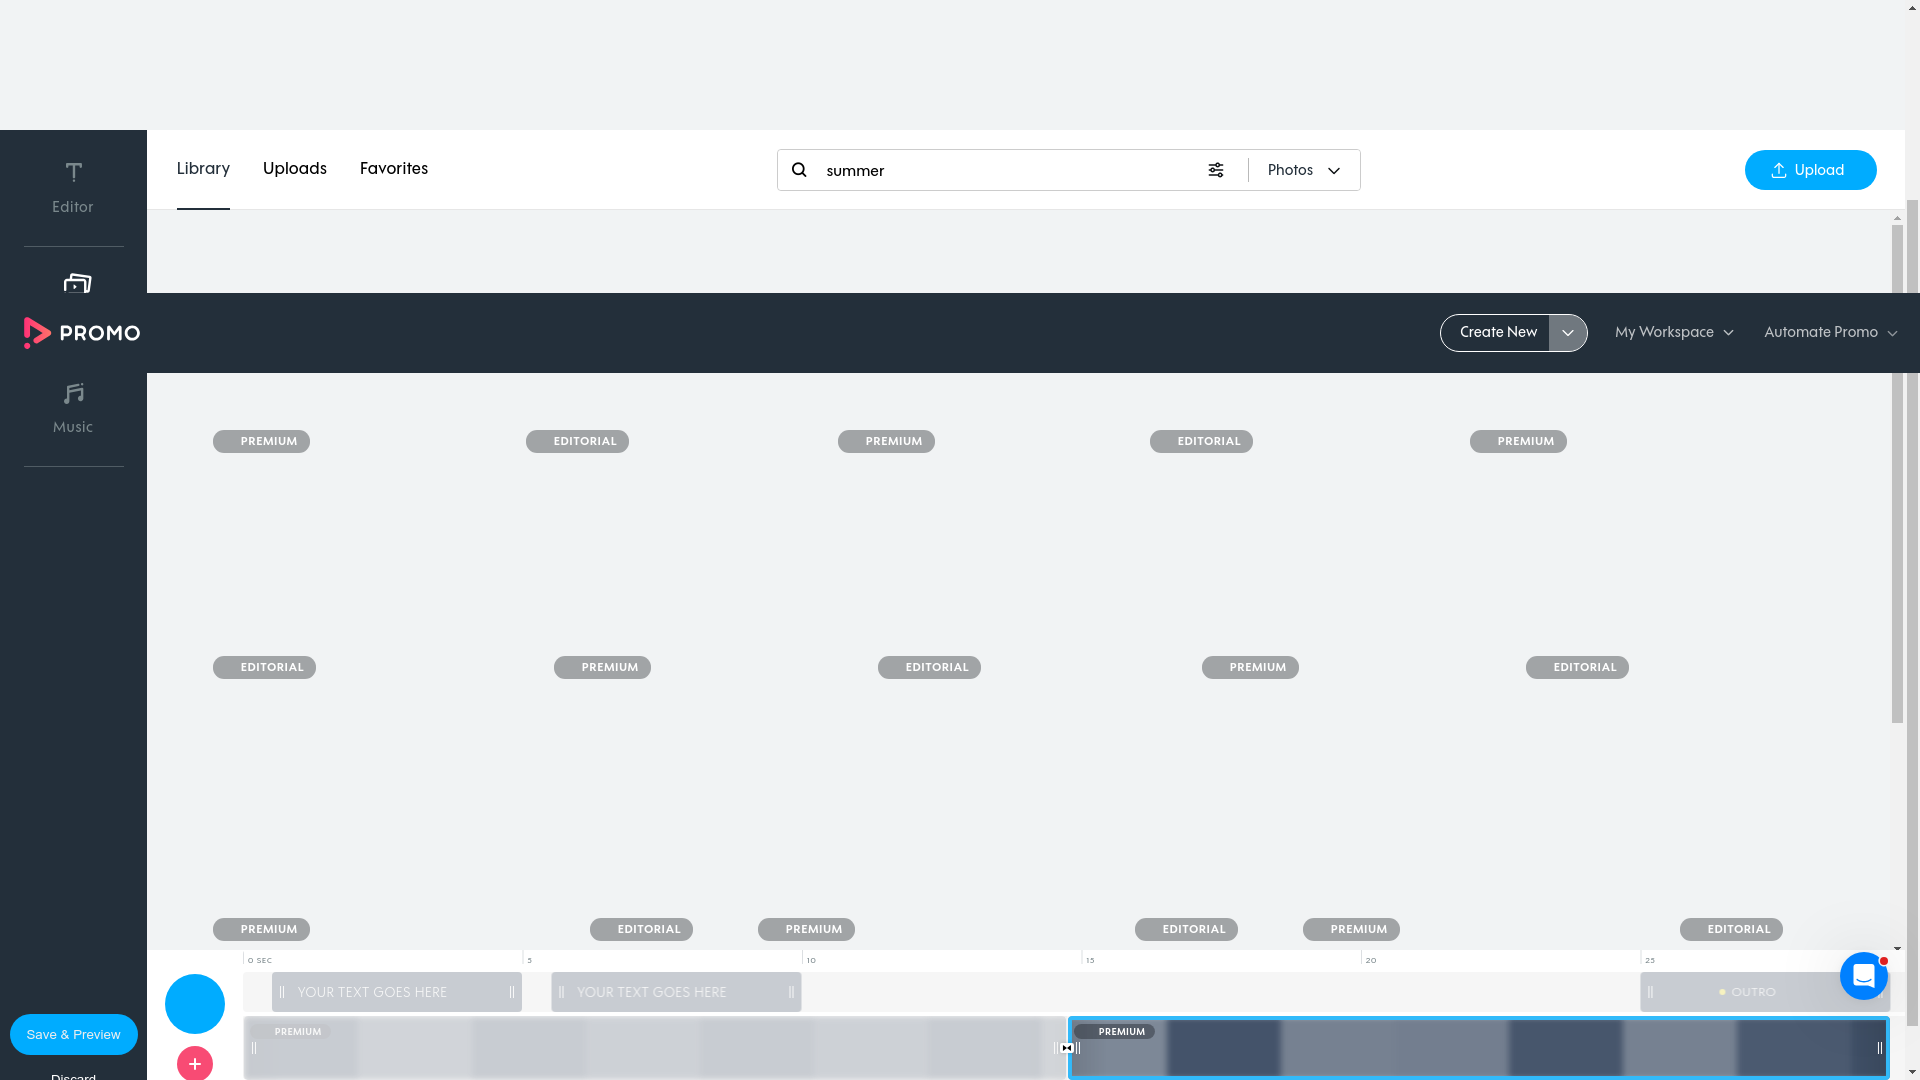1920x1080 pixels.
Task: Open the Editor text tool in sidebar
Action: click(x=73, y=188)
